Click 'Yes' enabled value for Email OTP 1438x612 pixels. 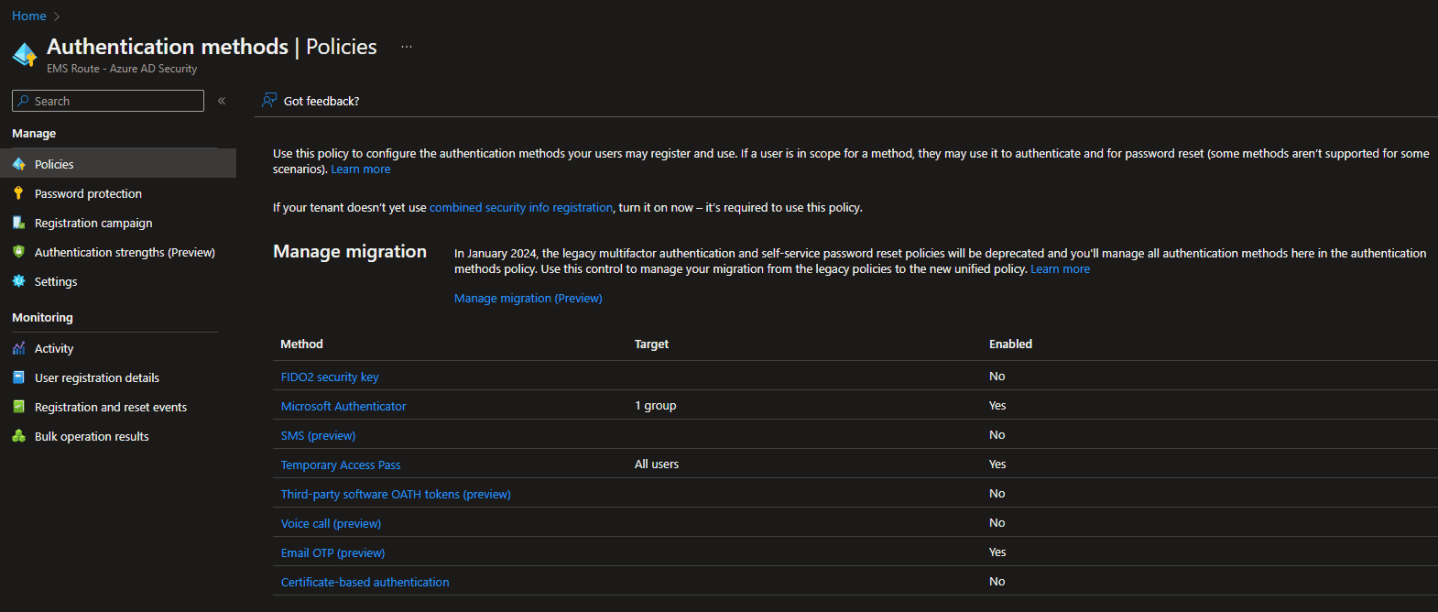(x=998, y=552)
